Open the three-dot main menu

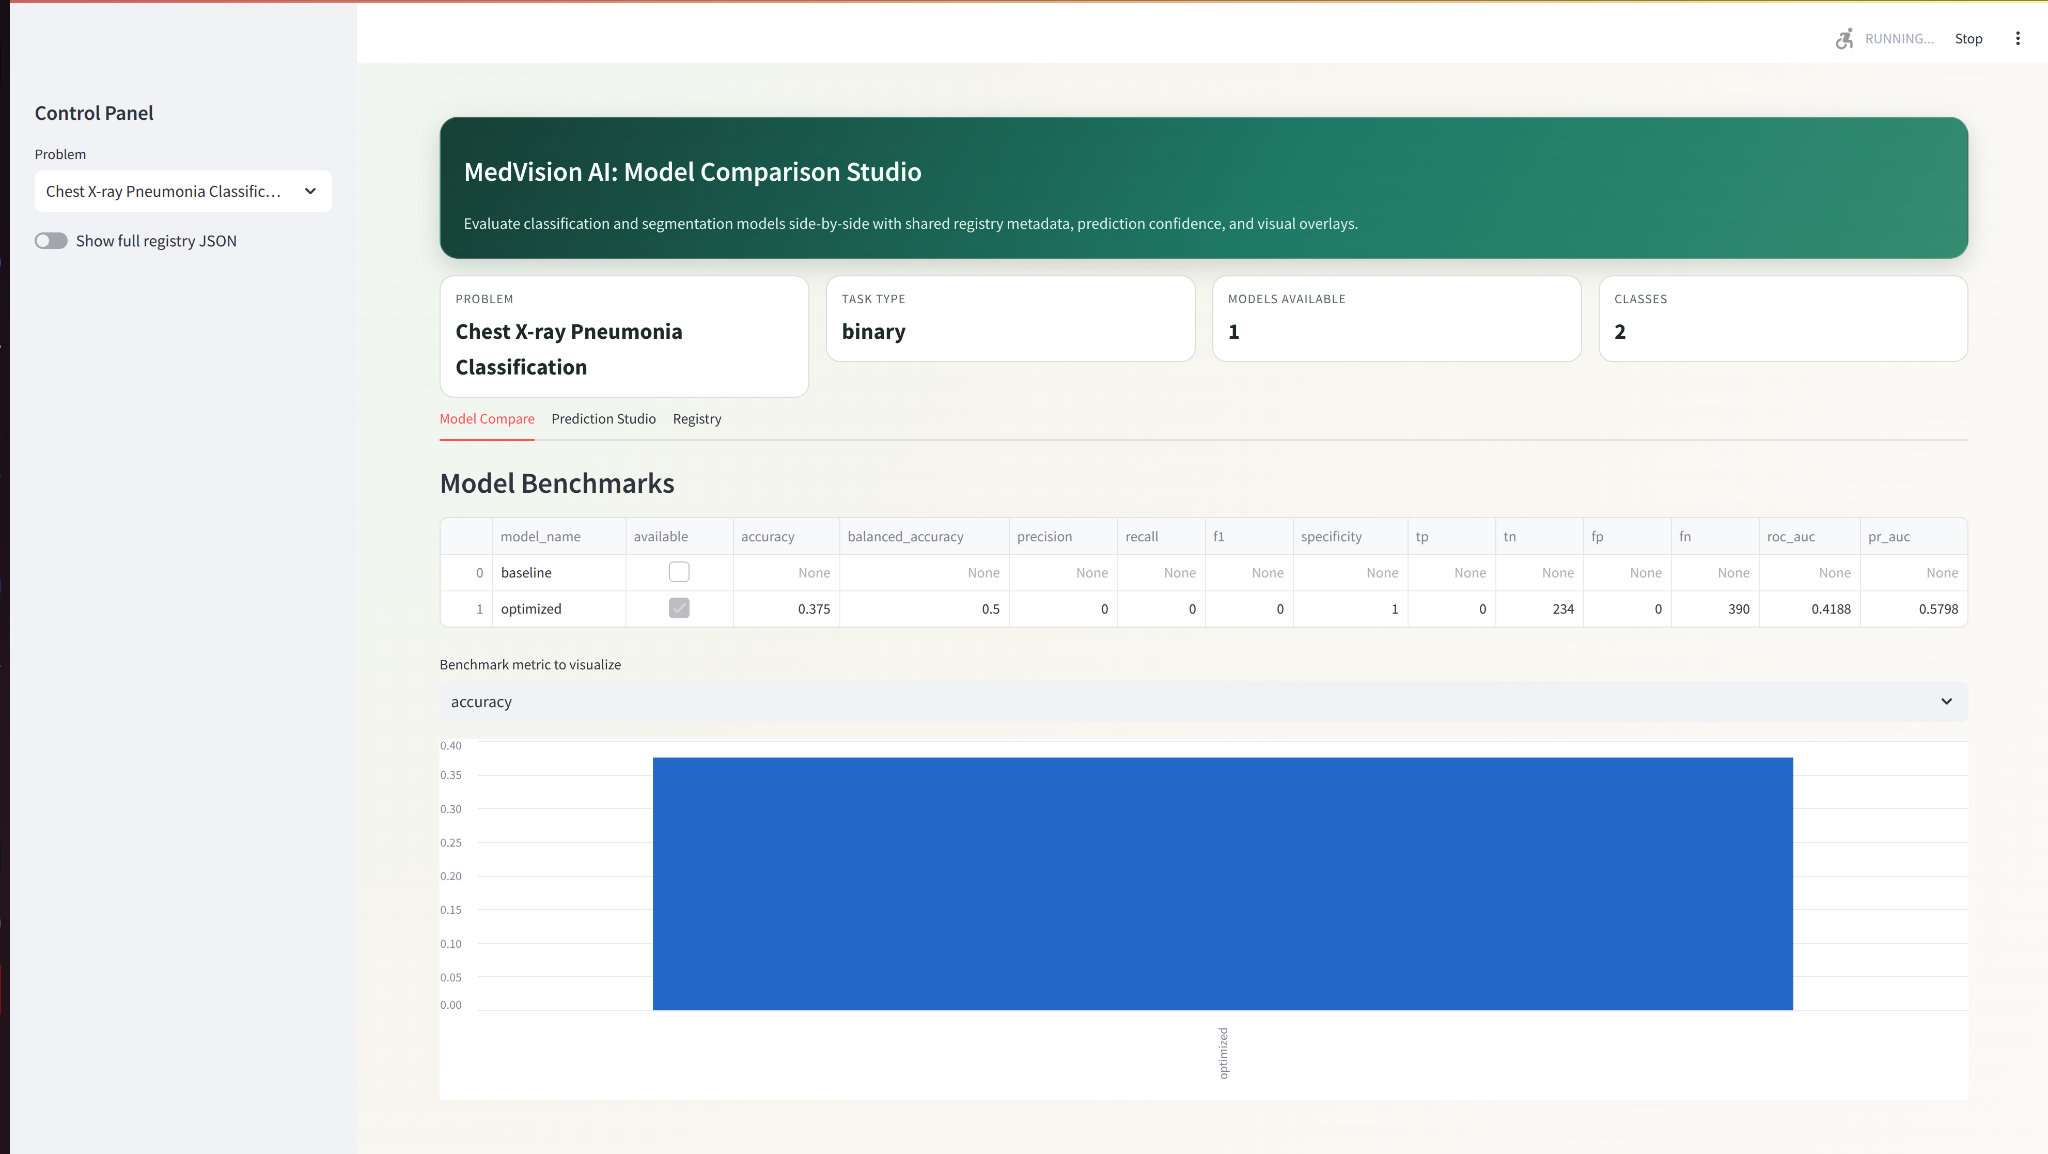pos(2017,39)
